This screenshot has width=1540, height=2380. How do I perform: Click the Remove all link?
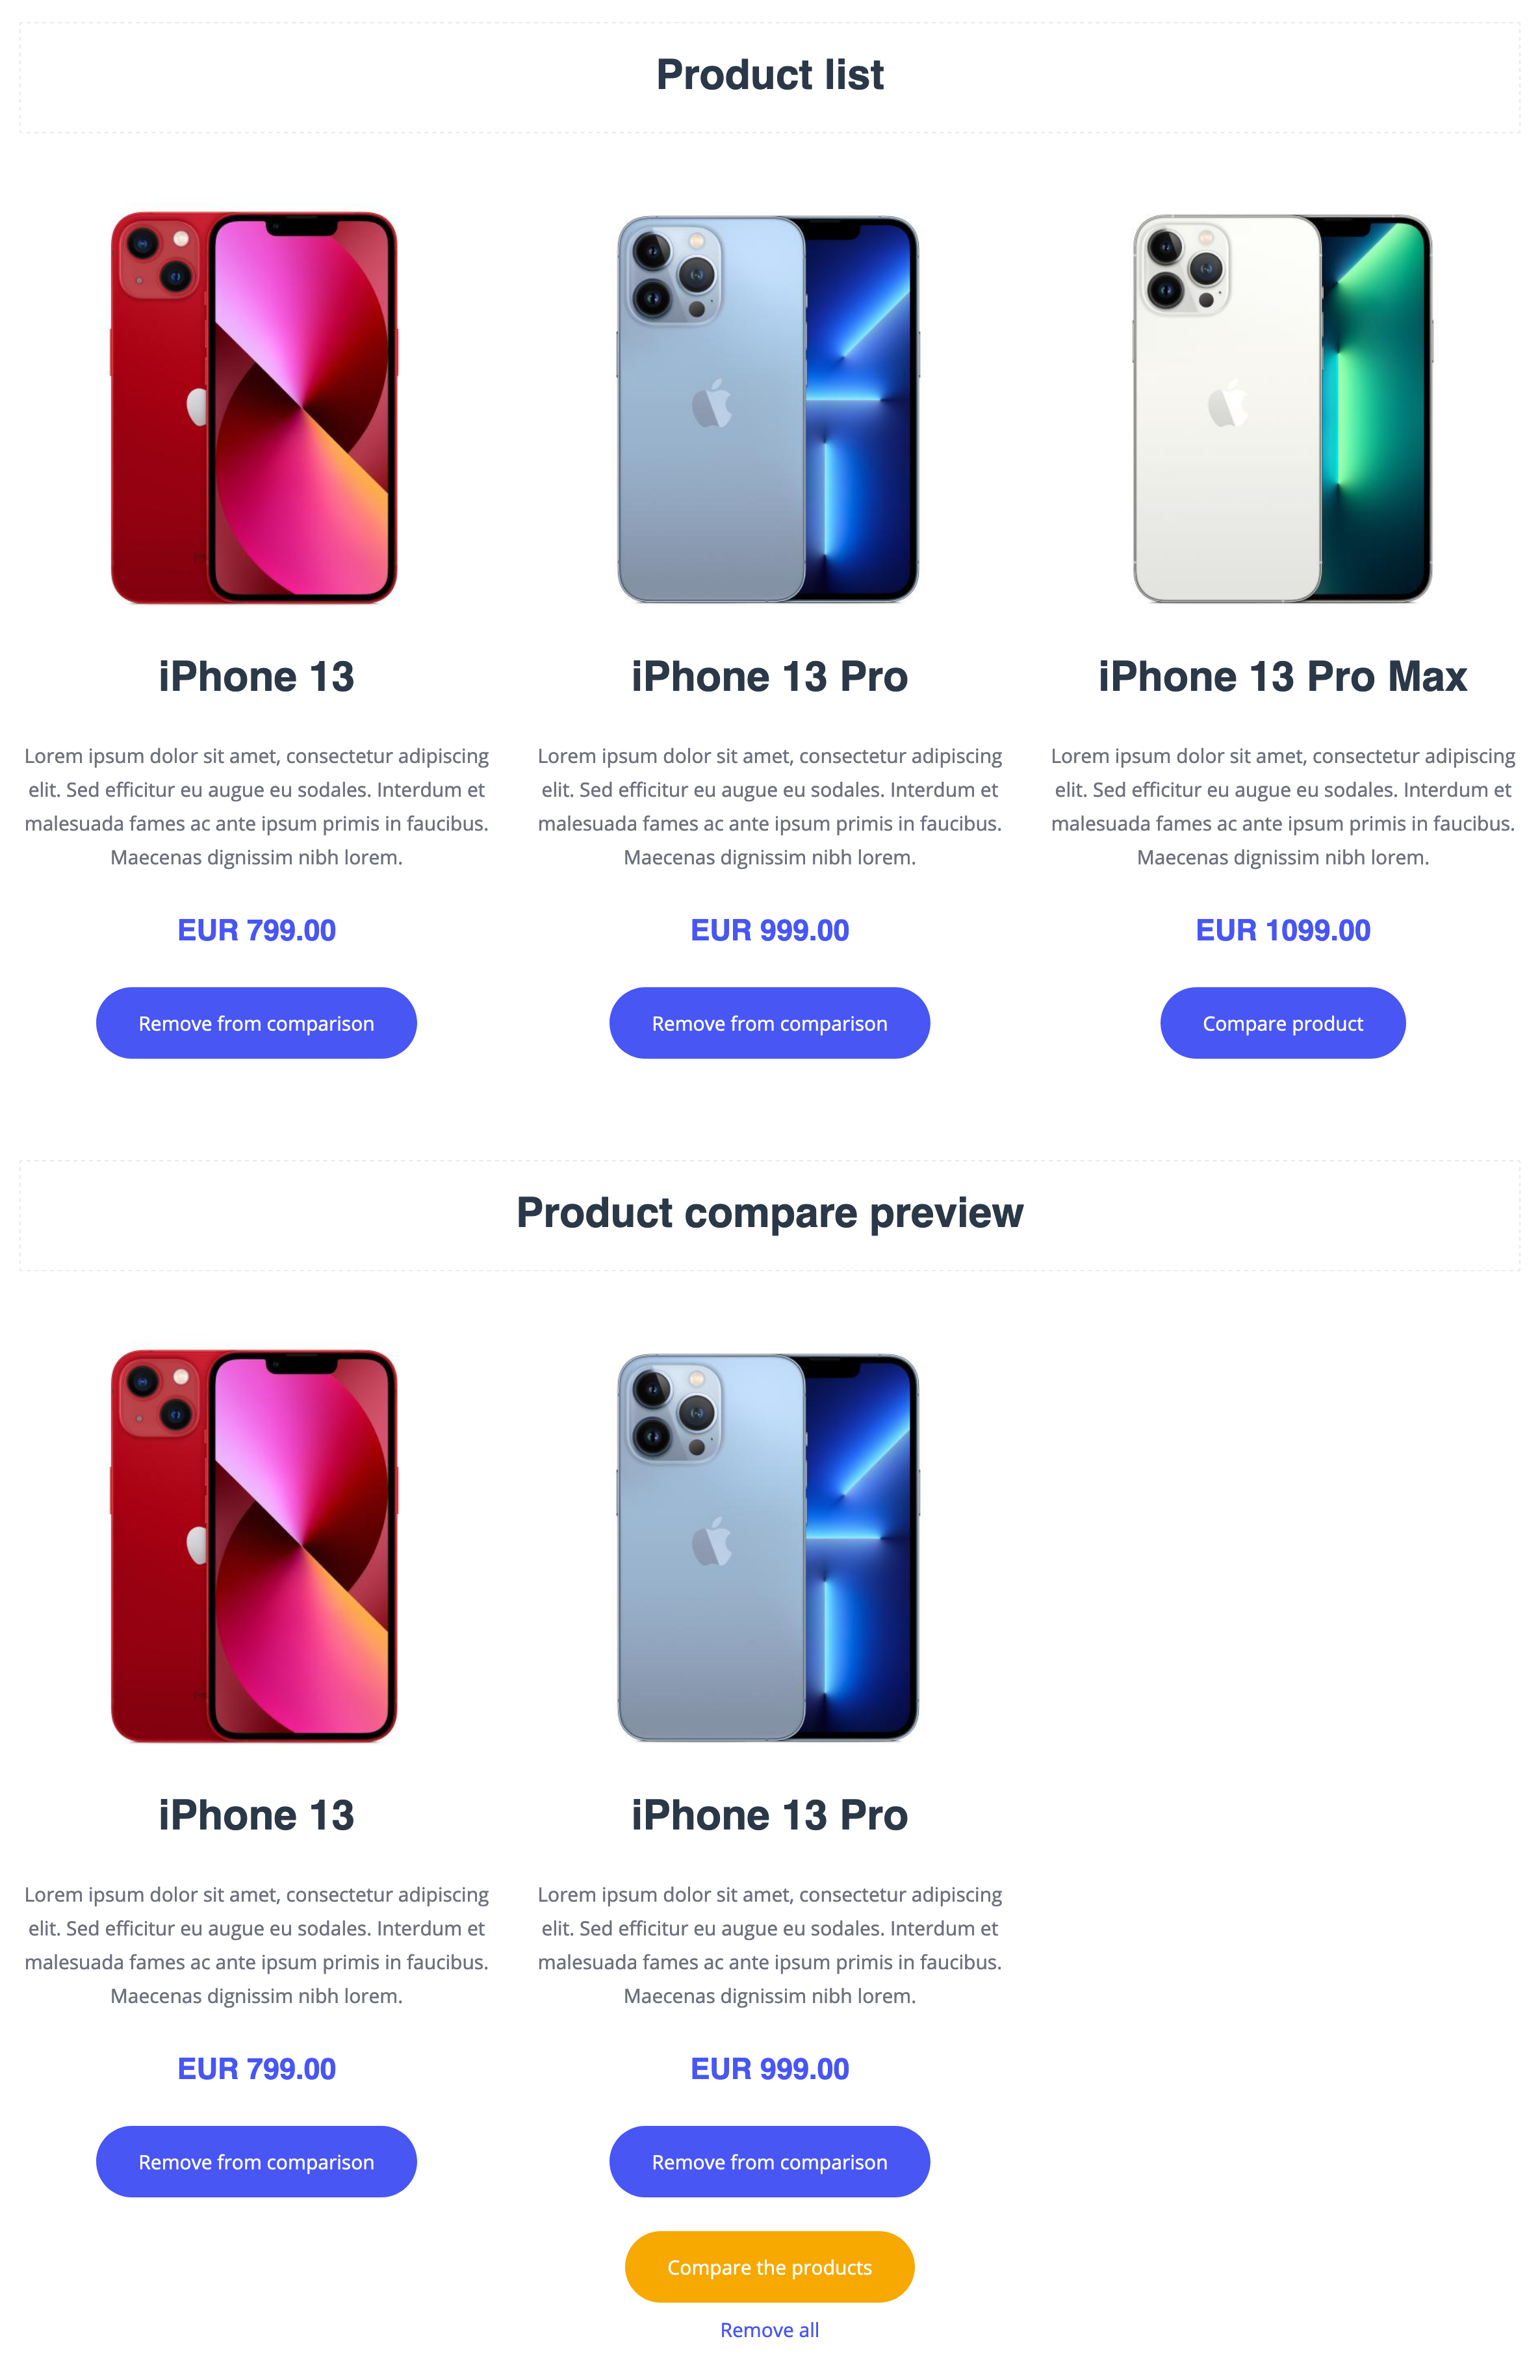769,2329
